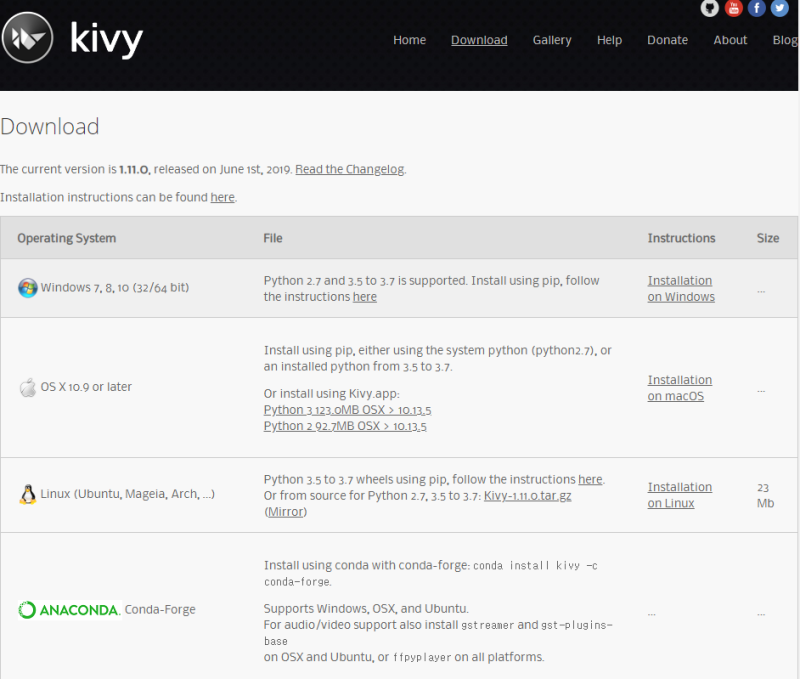Switch to the Blog page
The image size is (800, 679).
coord(785,40)
